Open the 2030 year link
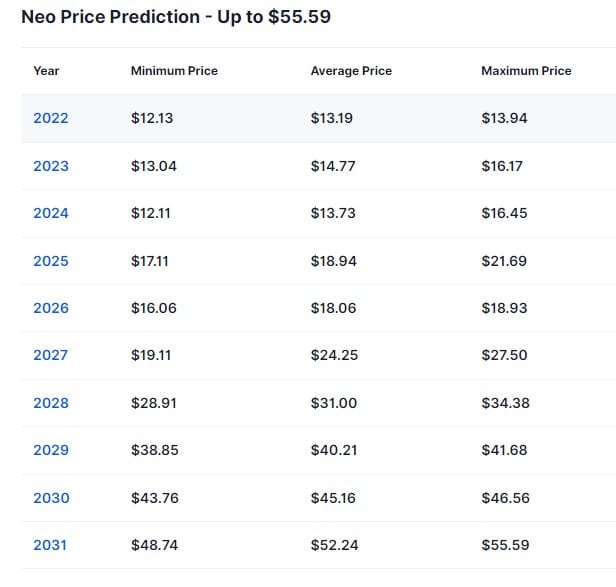The width and height of the screenshot is (616, 587). (x=51, y=498)
